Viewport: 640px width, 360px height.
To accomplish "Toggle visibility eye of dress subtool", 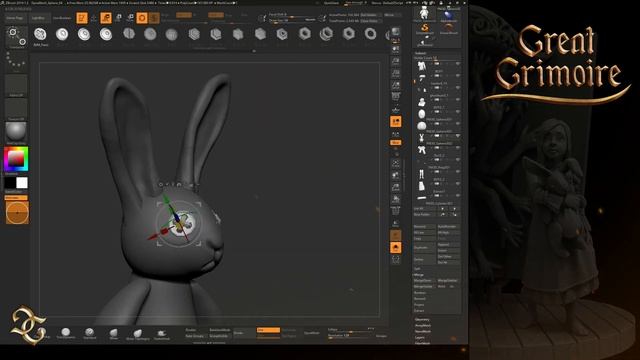I will click(458, 184).
